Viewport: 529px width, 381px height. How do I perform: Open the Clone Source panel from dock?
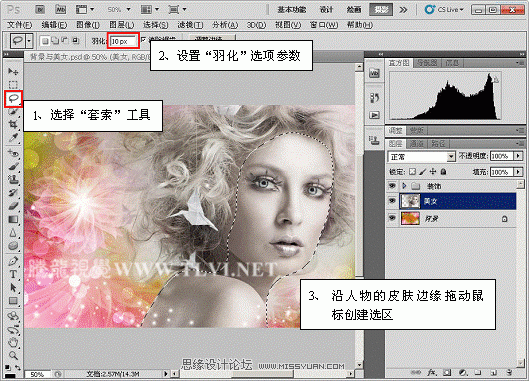374,140
